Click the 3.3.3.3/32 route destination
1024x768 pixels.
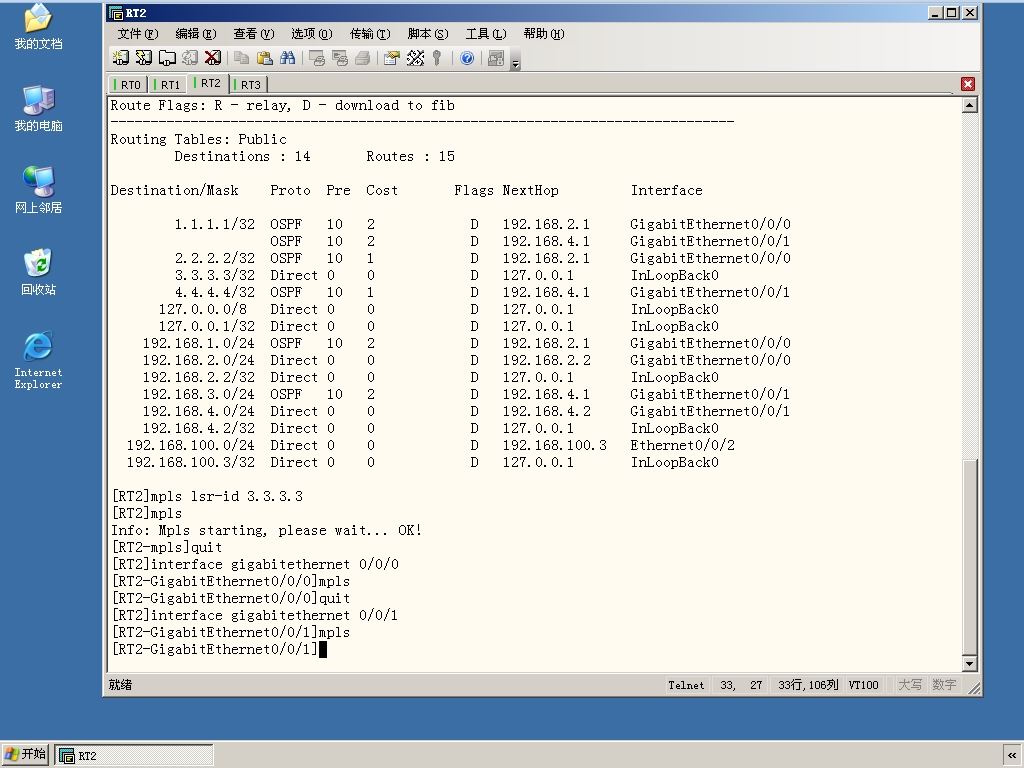(x=215, y=276)
